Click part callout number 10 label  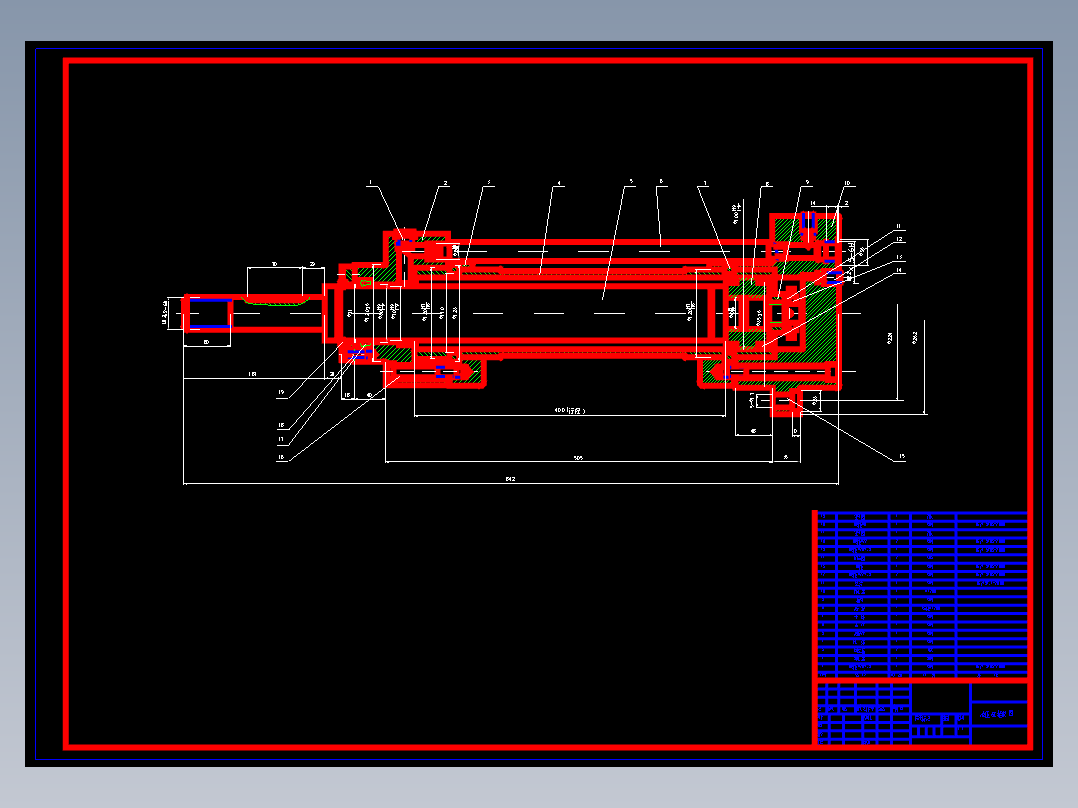[847, 184]
